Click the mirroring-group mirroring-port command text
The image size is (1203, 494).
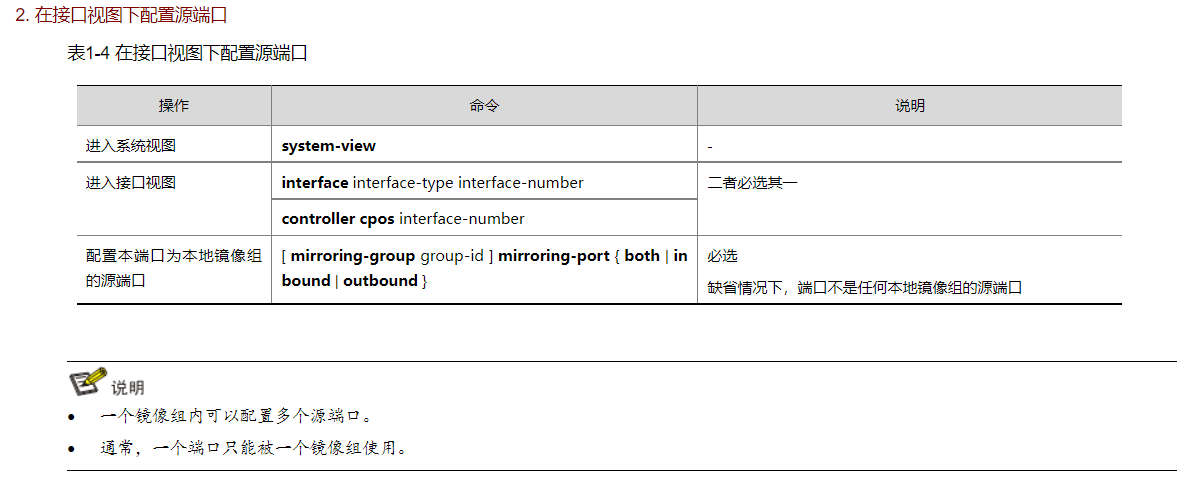pyautogui.click(x=484, y=268)
